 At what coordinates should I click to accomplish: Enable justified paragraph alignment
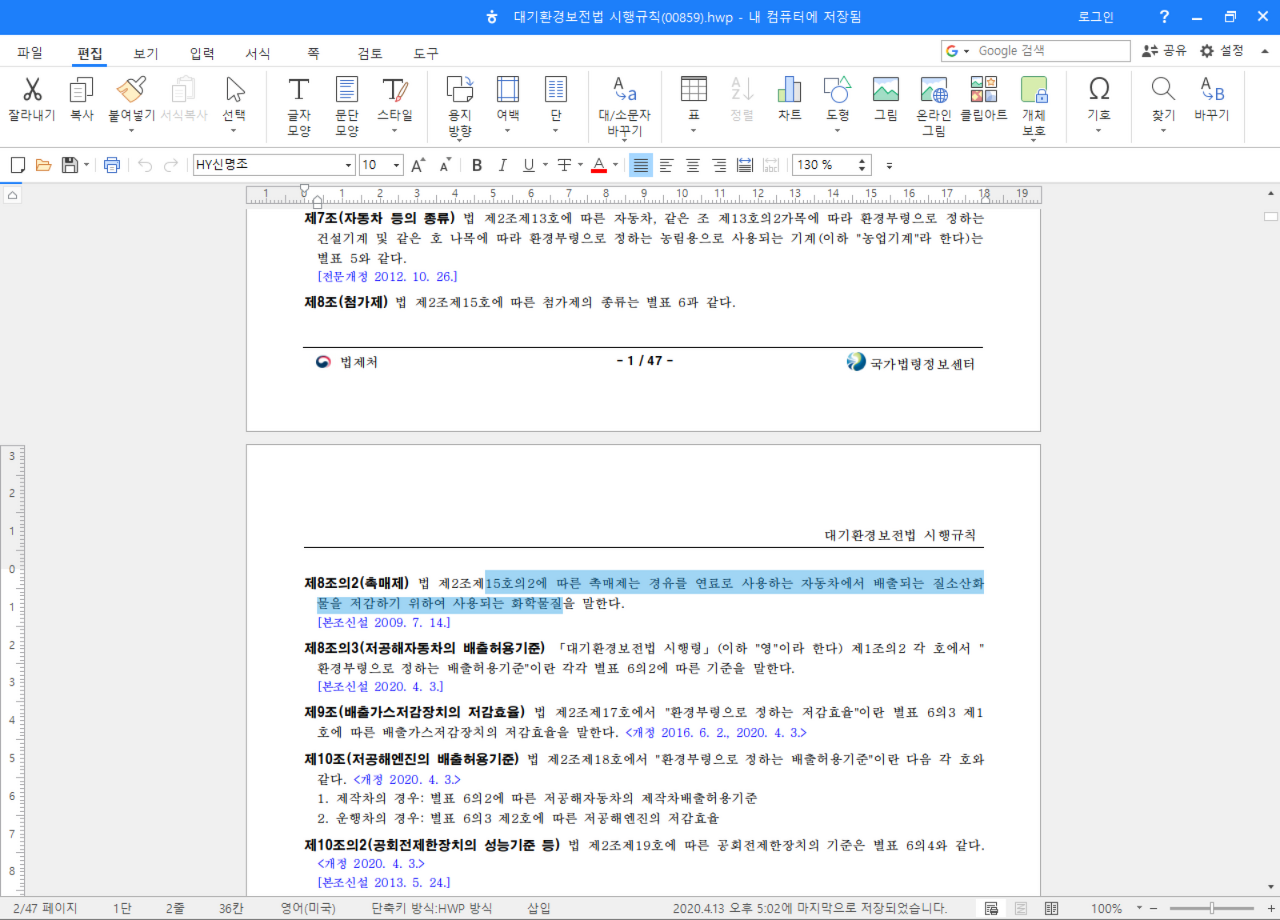pos(641,165)
